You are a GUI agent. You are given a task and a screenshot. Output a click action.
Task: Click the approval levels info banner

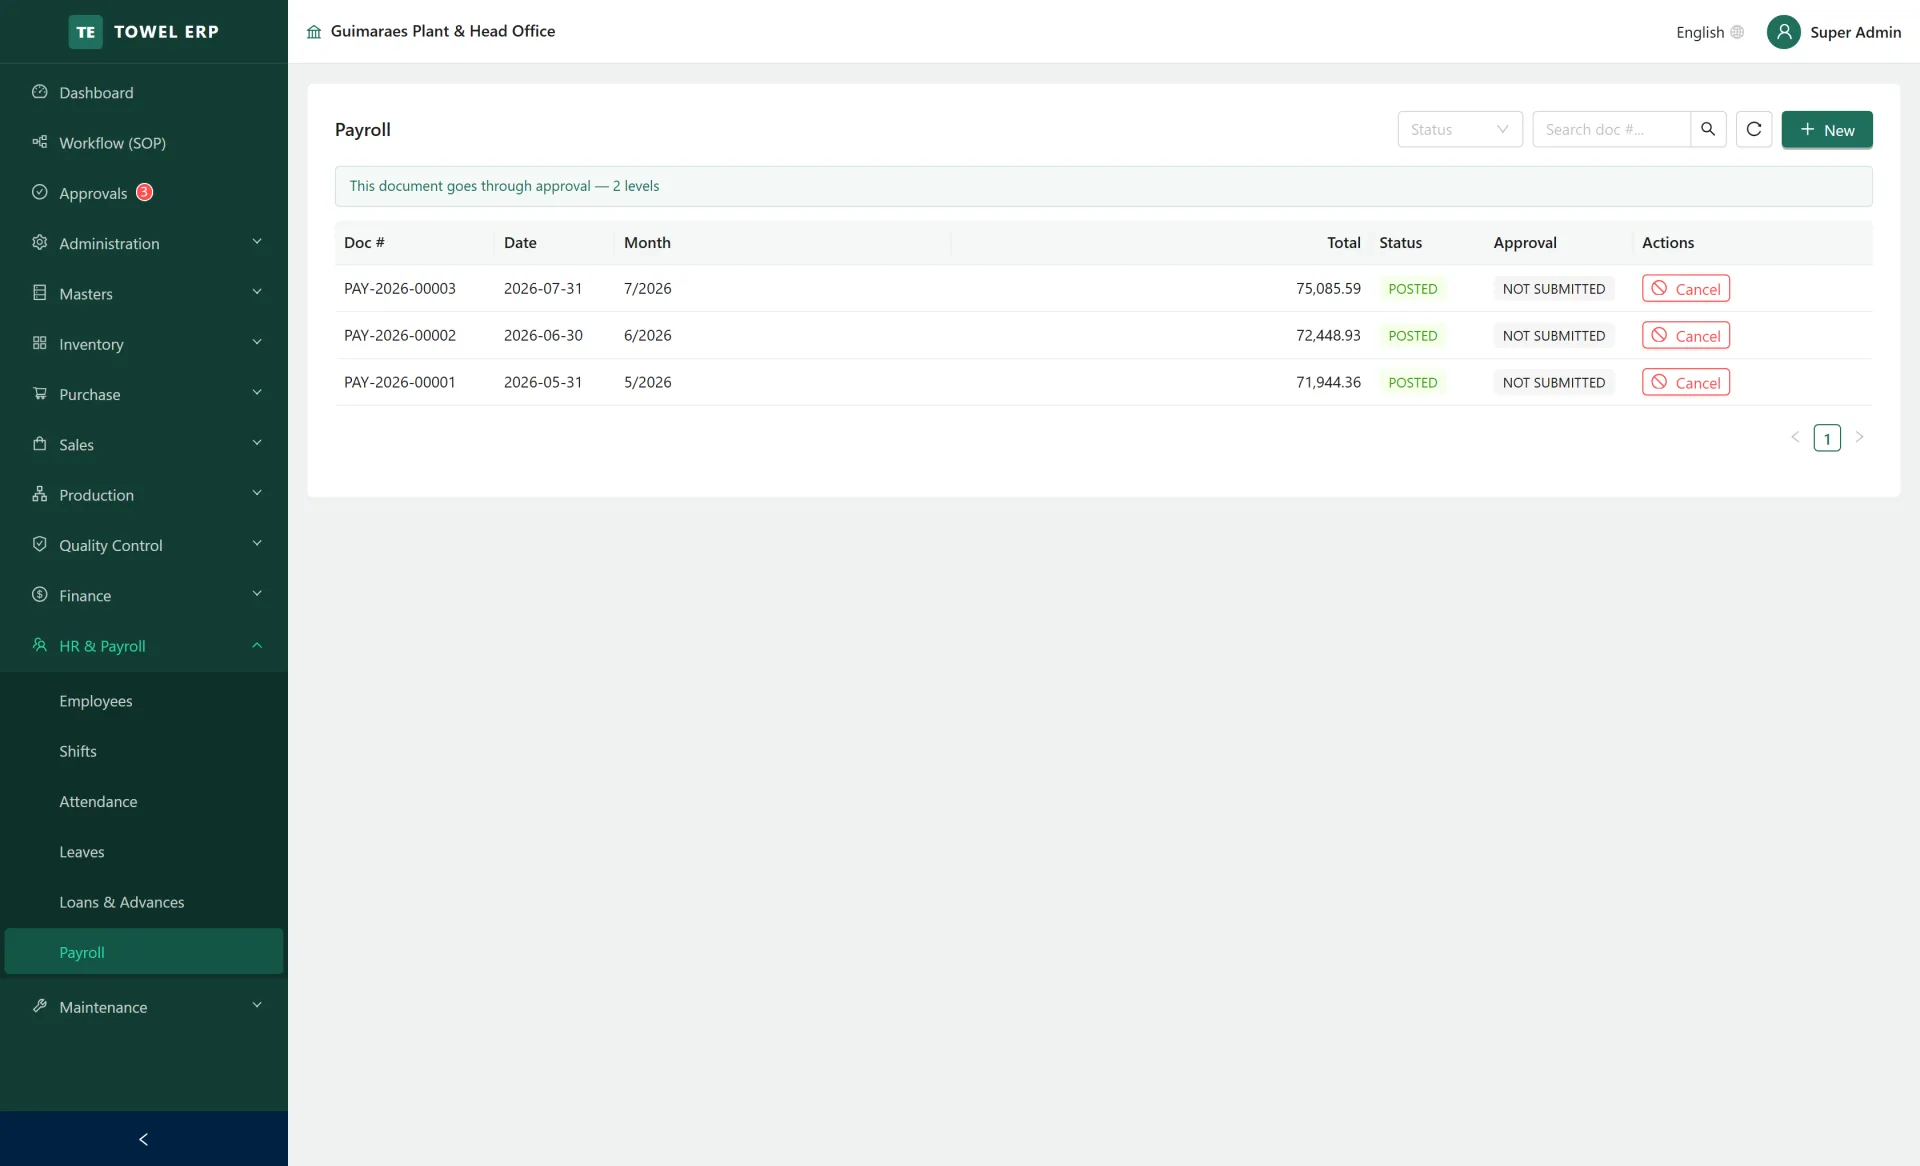tap(1103, 186)
